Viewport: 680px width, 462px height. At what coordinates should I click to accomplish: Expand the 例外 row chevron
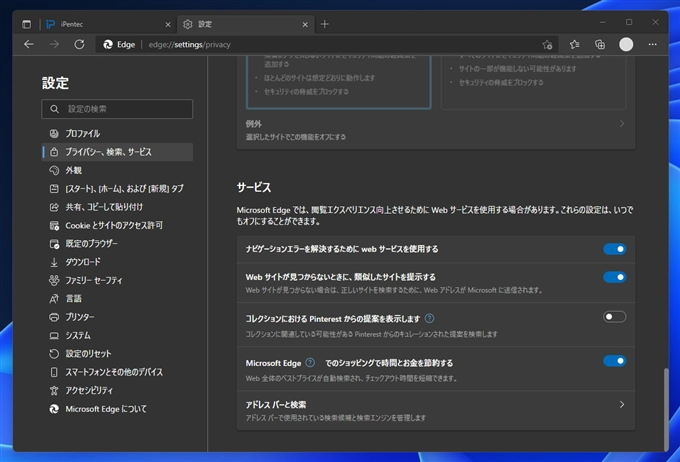(x=622, y=124)
